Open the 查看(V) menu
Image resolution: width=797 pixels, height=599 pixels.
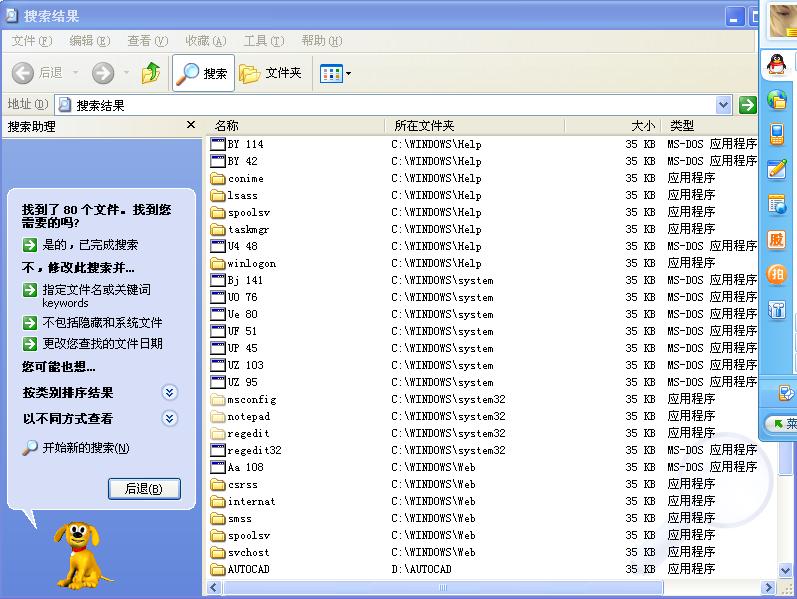[147, 41]
